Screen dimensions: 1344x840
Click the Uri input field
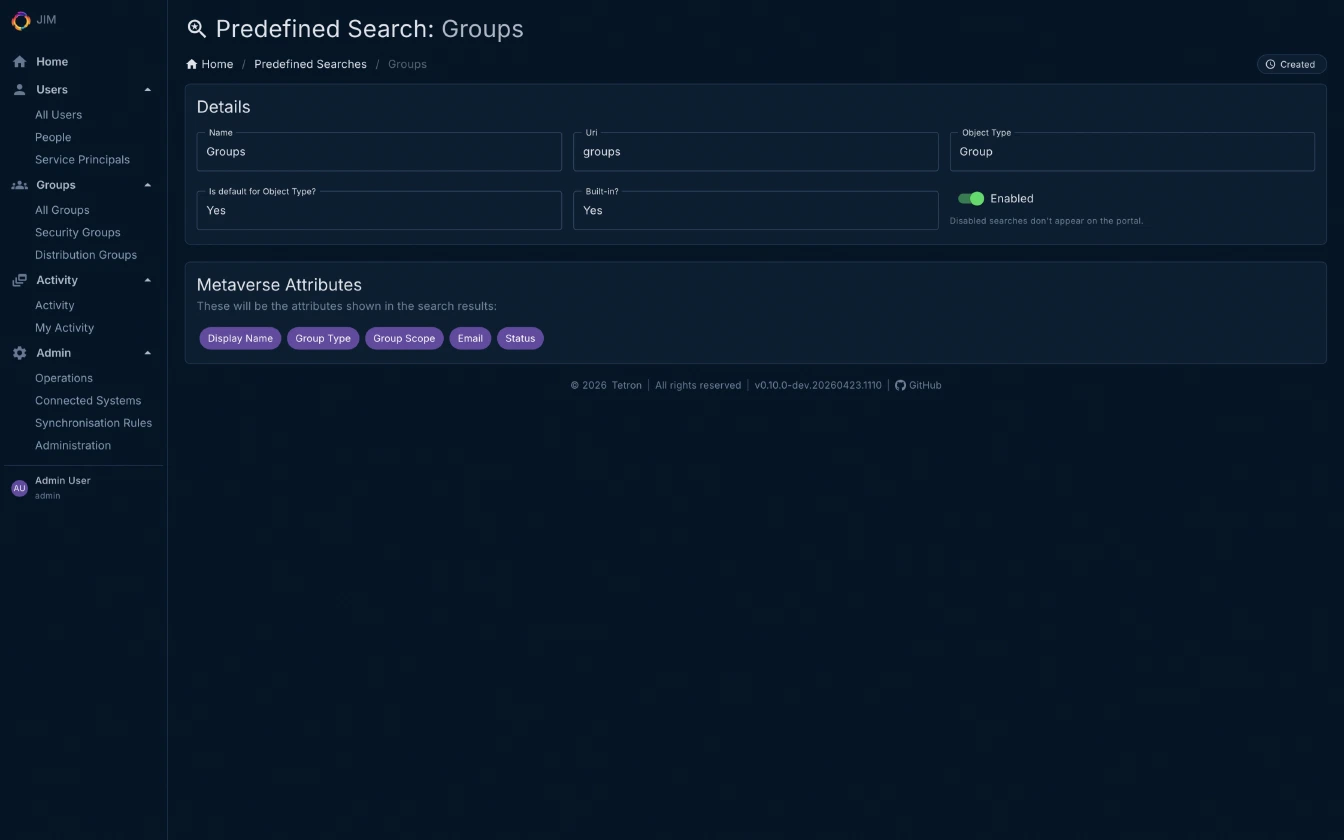(755, 152)
